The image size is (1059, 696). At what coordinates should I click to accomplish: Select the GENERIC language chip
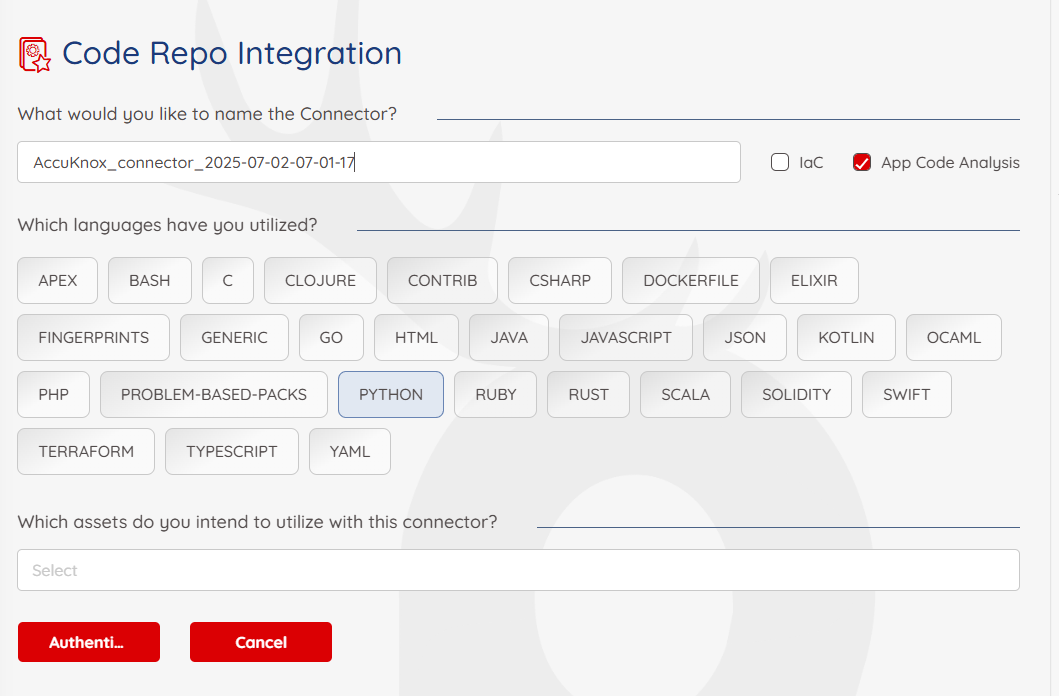pyautogui.click(x=234, y=338)
